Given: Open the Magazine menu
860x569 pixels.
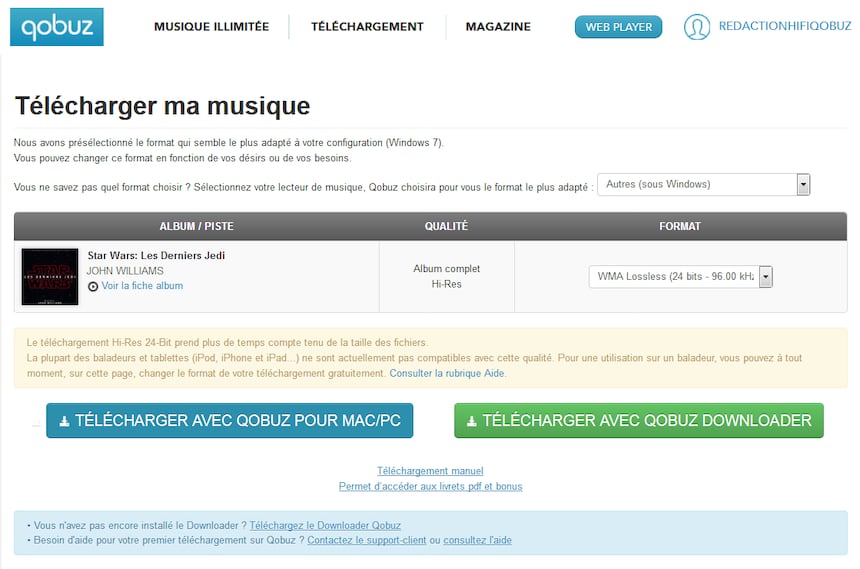Looking at the screenshot, I should [498, 26].
